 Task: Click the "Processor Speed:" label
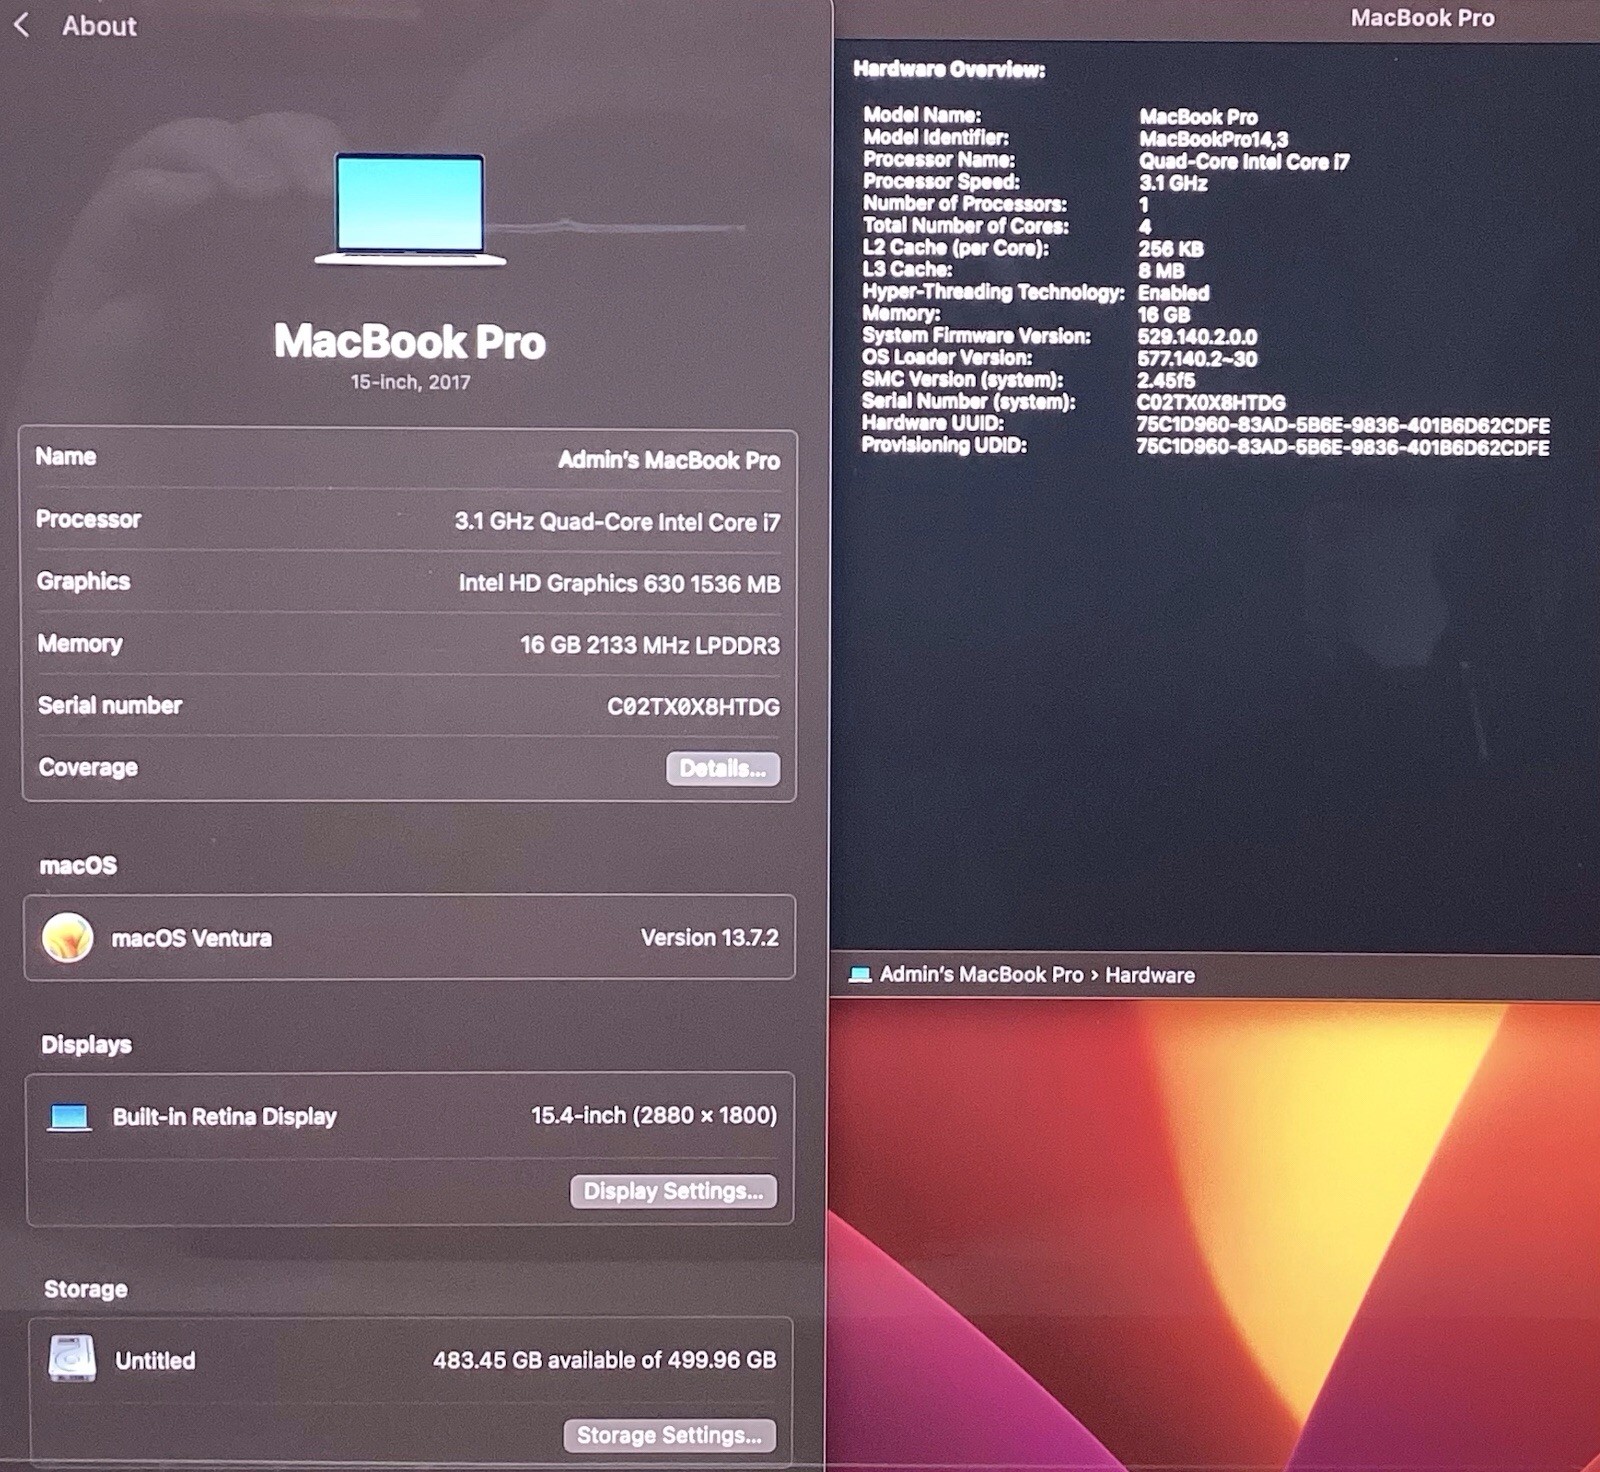(942, 181)
